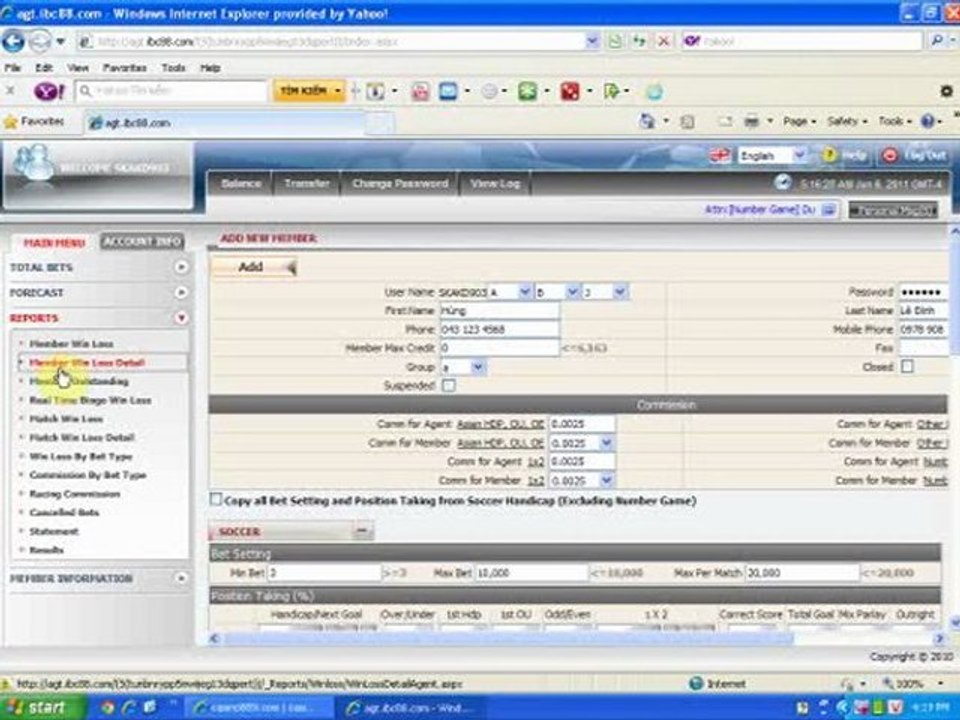Image resolution: width=960 pixels, height=720 pixels.
Task: Open the Tools menu
Action: click(173, 68)
